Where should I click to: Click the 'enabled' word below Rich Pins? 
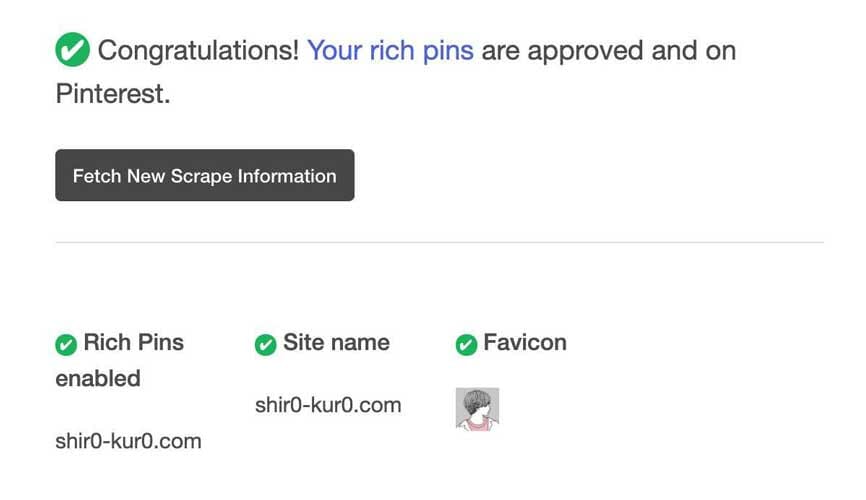point(98,379)
